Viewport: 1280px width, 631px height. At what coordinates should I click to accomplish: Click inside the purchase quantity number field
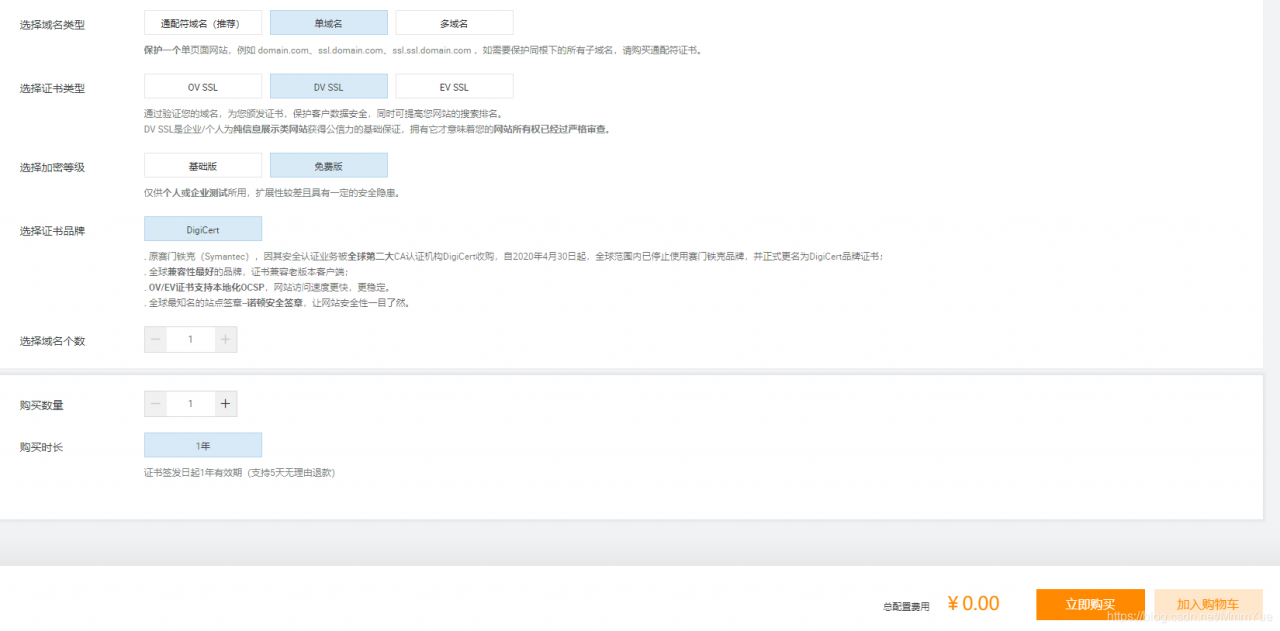click(x=190, y=404)
